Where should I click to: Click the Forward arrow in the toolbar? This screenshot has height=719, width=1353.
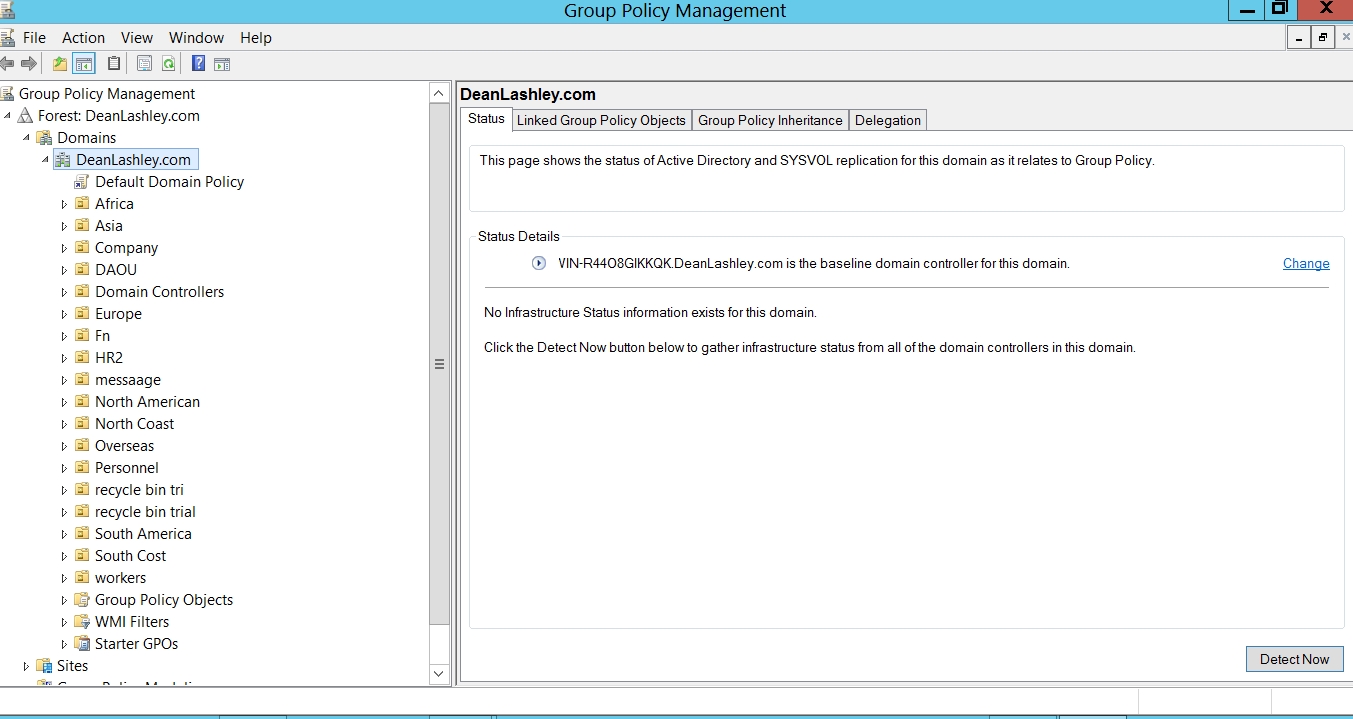click(x=29, y=64)
